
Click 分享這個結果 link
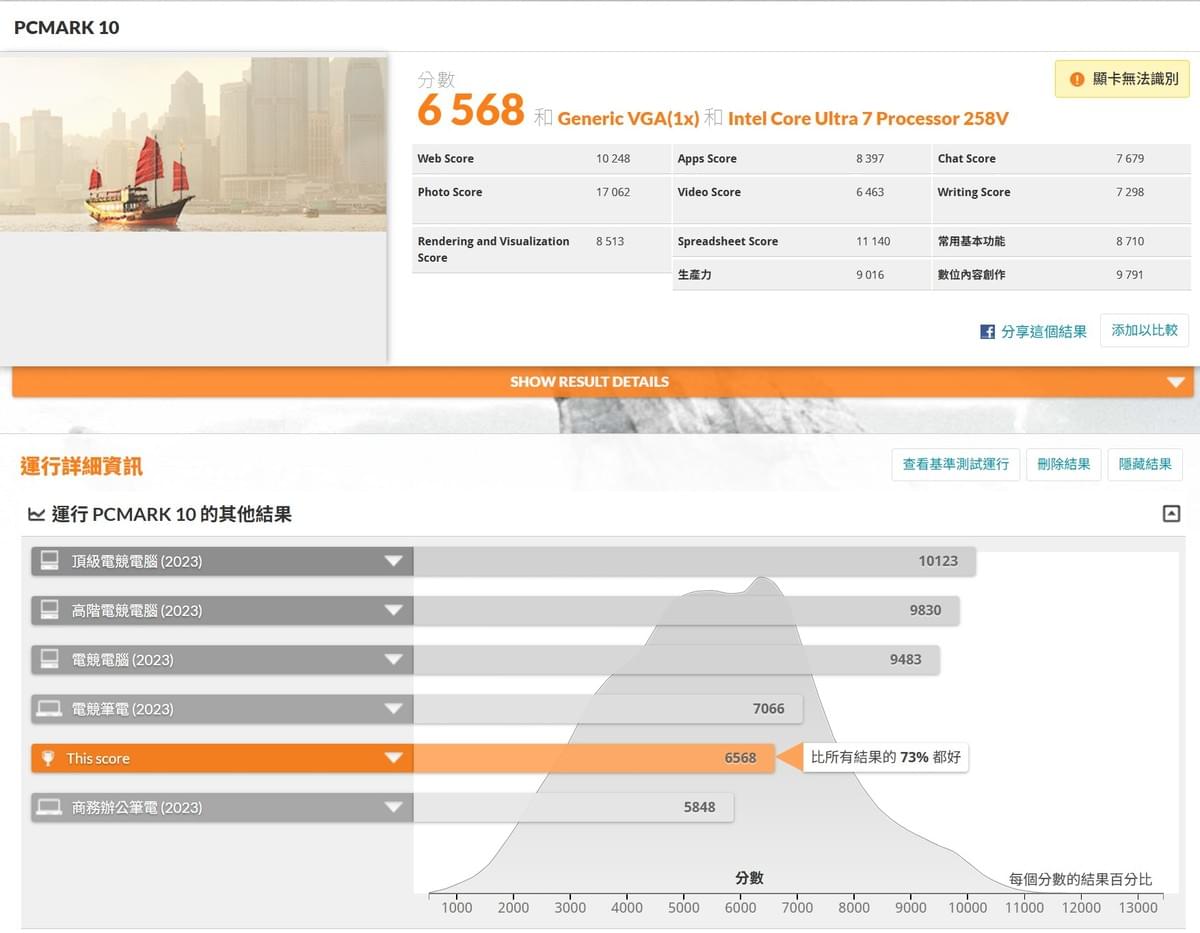point(1043,332)
